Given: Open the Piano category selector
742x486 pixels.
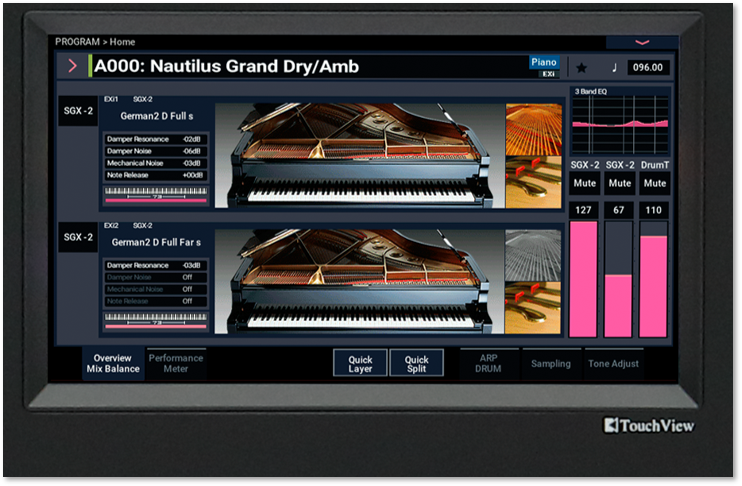Looking at the screenshot, I should point(543,62).
